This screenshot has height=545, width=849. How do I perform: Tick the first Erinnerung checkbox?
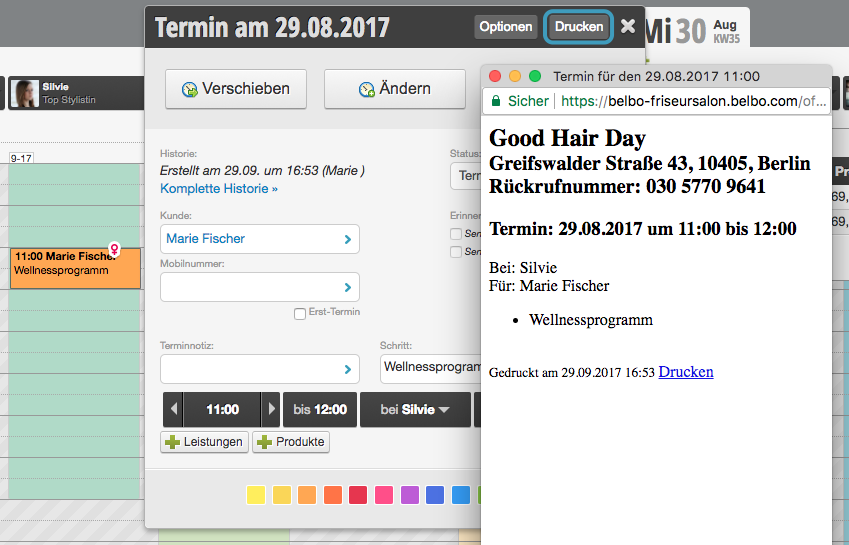(456, 233)
